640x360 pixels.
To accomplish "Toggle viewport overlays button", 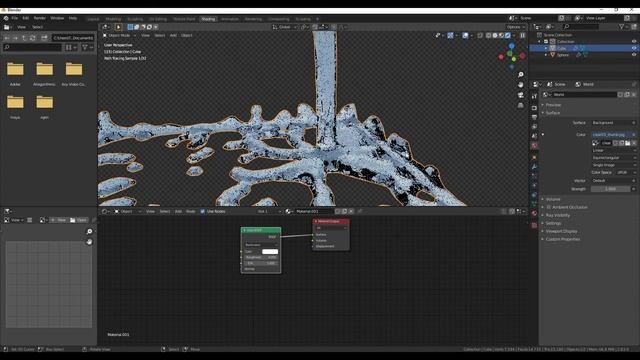I will tap(465, 36).
